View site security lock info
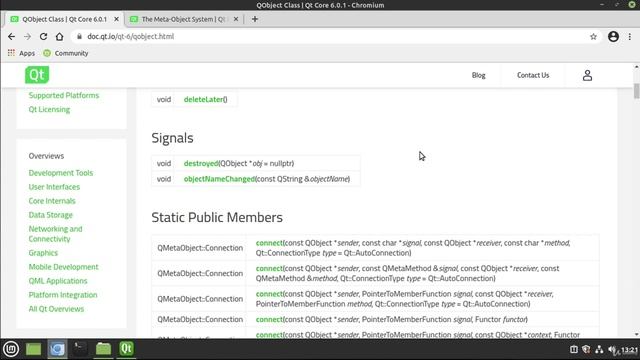Viewport: 640px width, 360px height. 79,36
